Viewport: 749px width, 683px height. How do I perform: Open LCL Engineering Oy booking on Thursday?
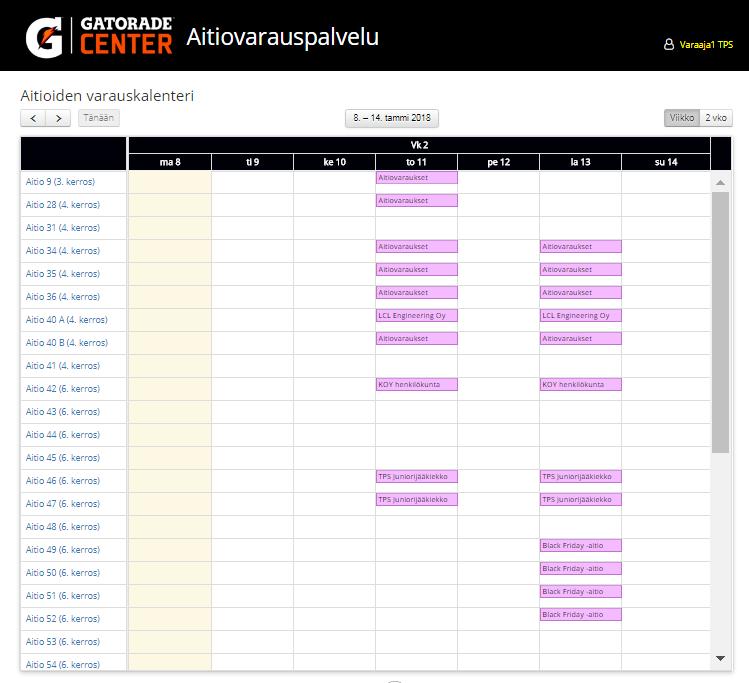(x=417, y=316)
